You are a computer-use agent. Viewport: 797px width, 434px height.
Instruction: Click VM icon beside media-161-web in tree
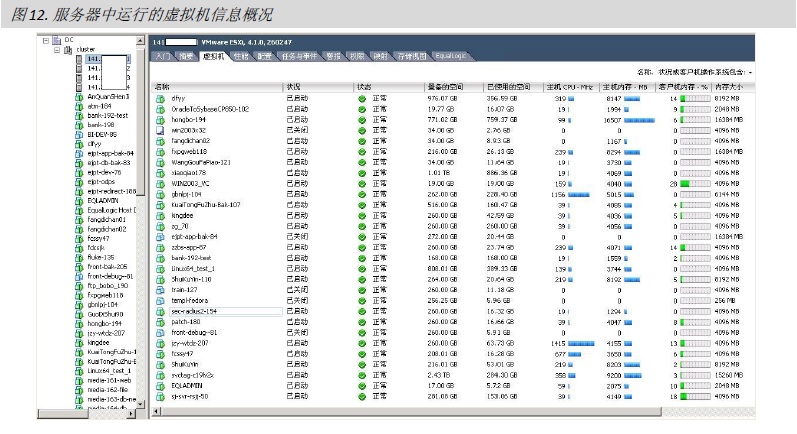pyautogui.click(x=79, y=381)
